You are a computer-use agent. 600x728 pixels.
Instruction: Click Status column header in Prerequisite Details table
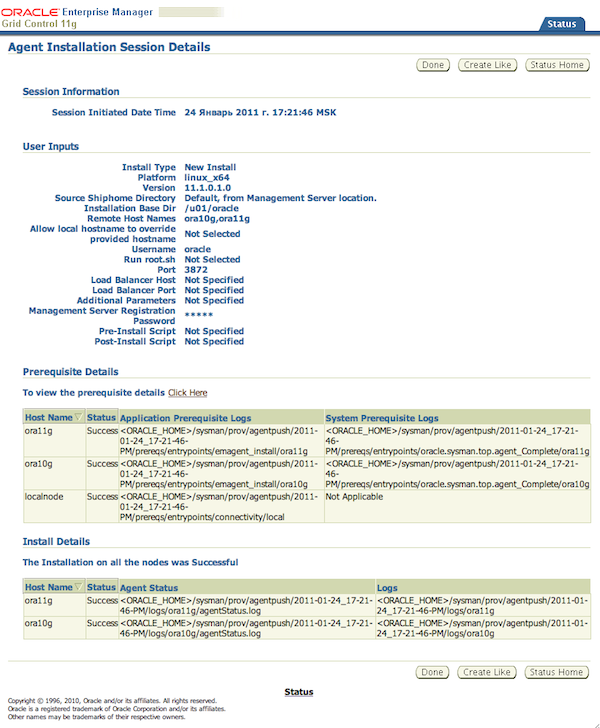point(102,417)
